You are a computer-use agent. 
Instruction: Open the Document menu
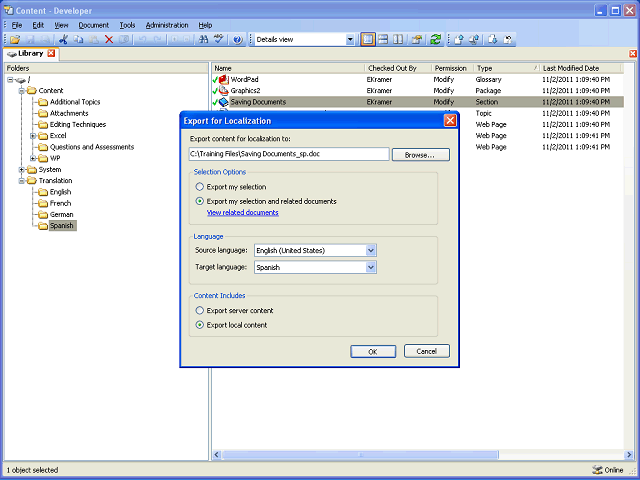93,25
